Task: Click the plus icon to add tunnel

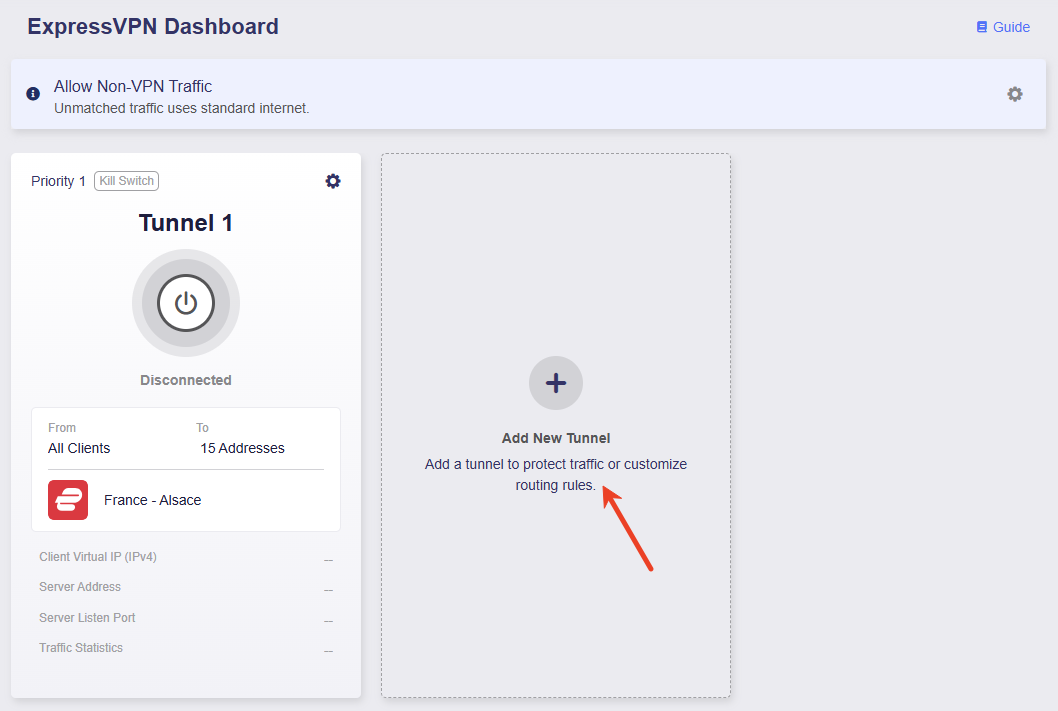Action: (556, 383)
